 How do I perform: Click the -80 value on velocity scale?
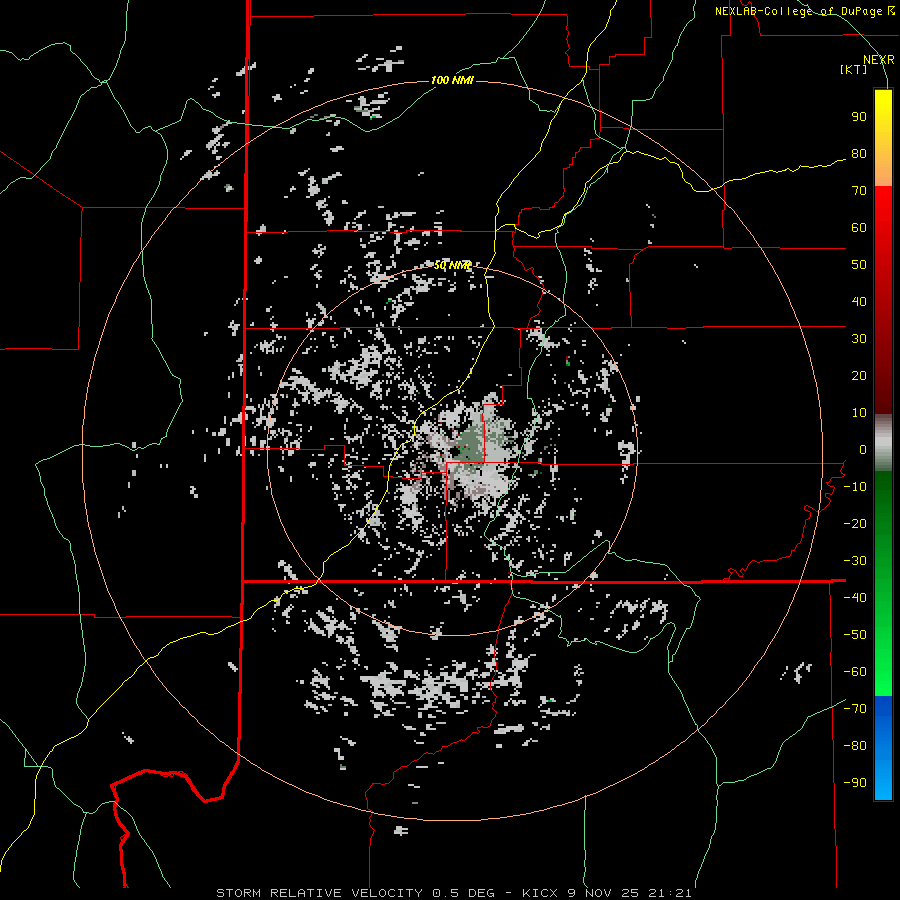855,746
